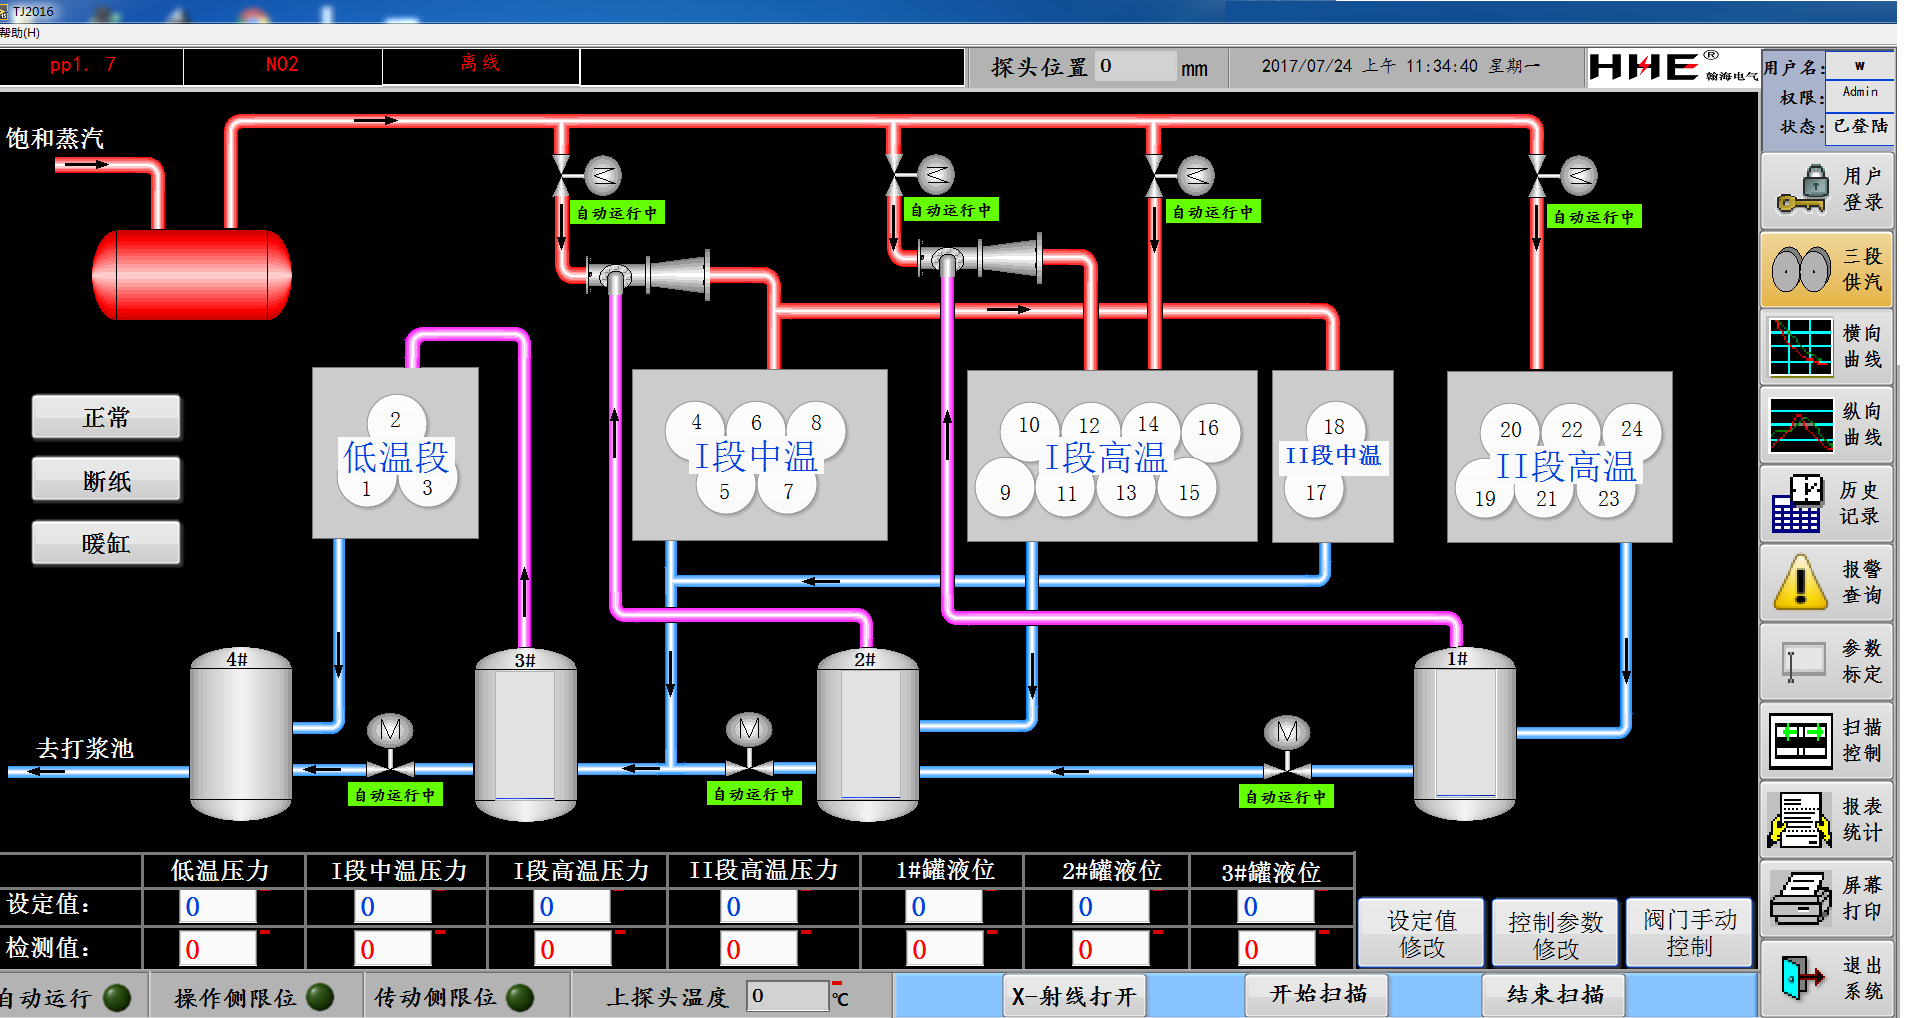Screen dimensions: 1917x1018
Task: Select the 三段供汽 steam view button
Action: (1826, 269)
